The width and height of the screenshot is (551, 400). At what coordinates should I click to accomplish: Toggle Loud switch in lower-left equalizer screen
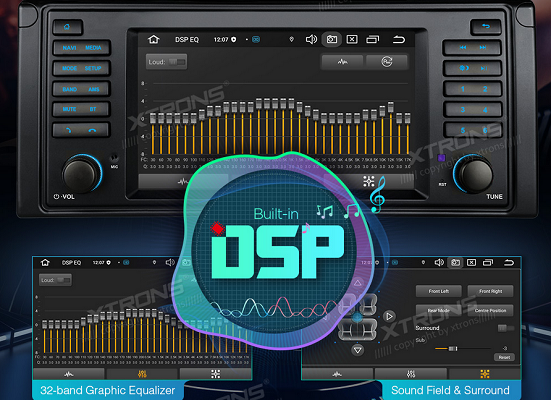click(x=63, y=280)
